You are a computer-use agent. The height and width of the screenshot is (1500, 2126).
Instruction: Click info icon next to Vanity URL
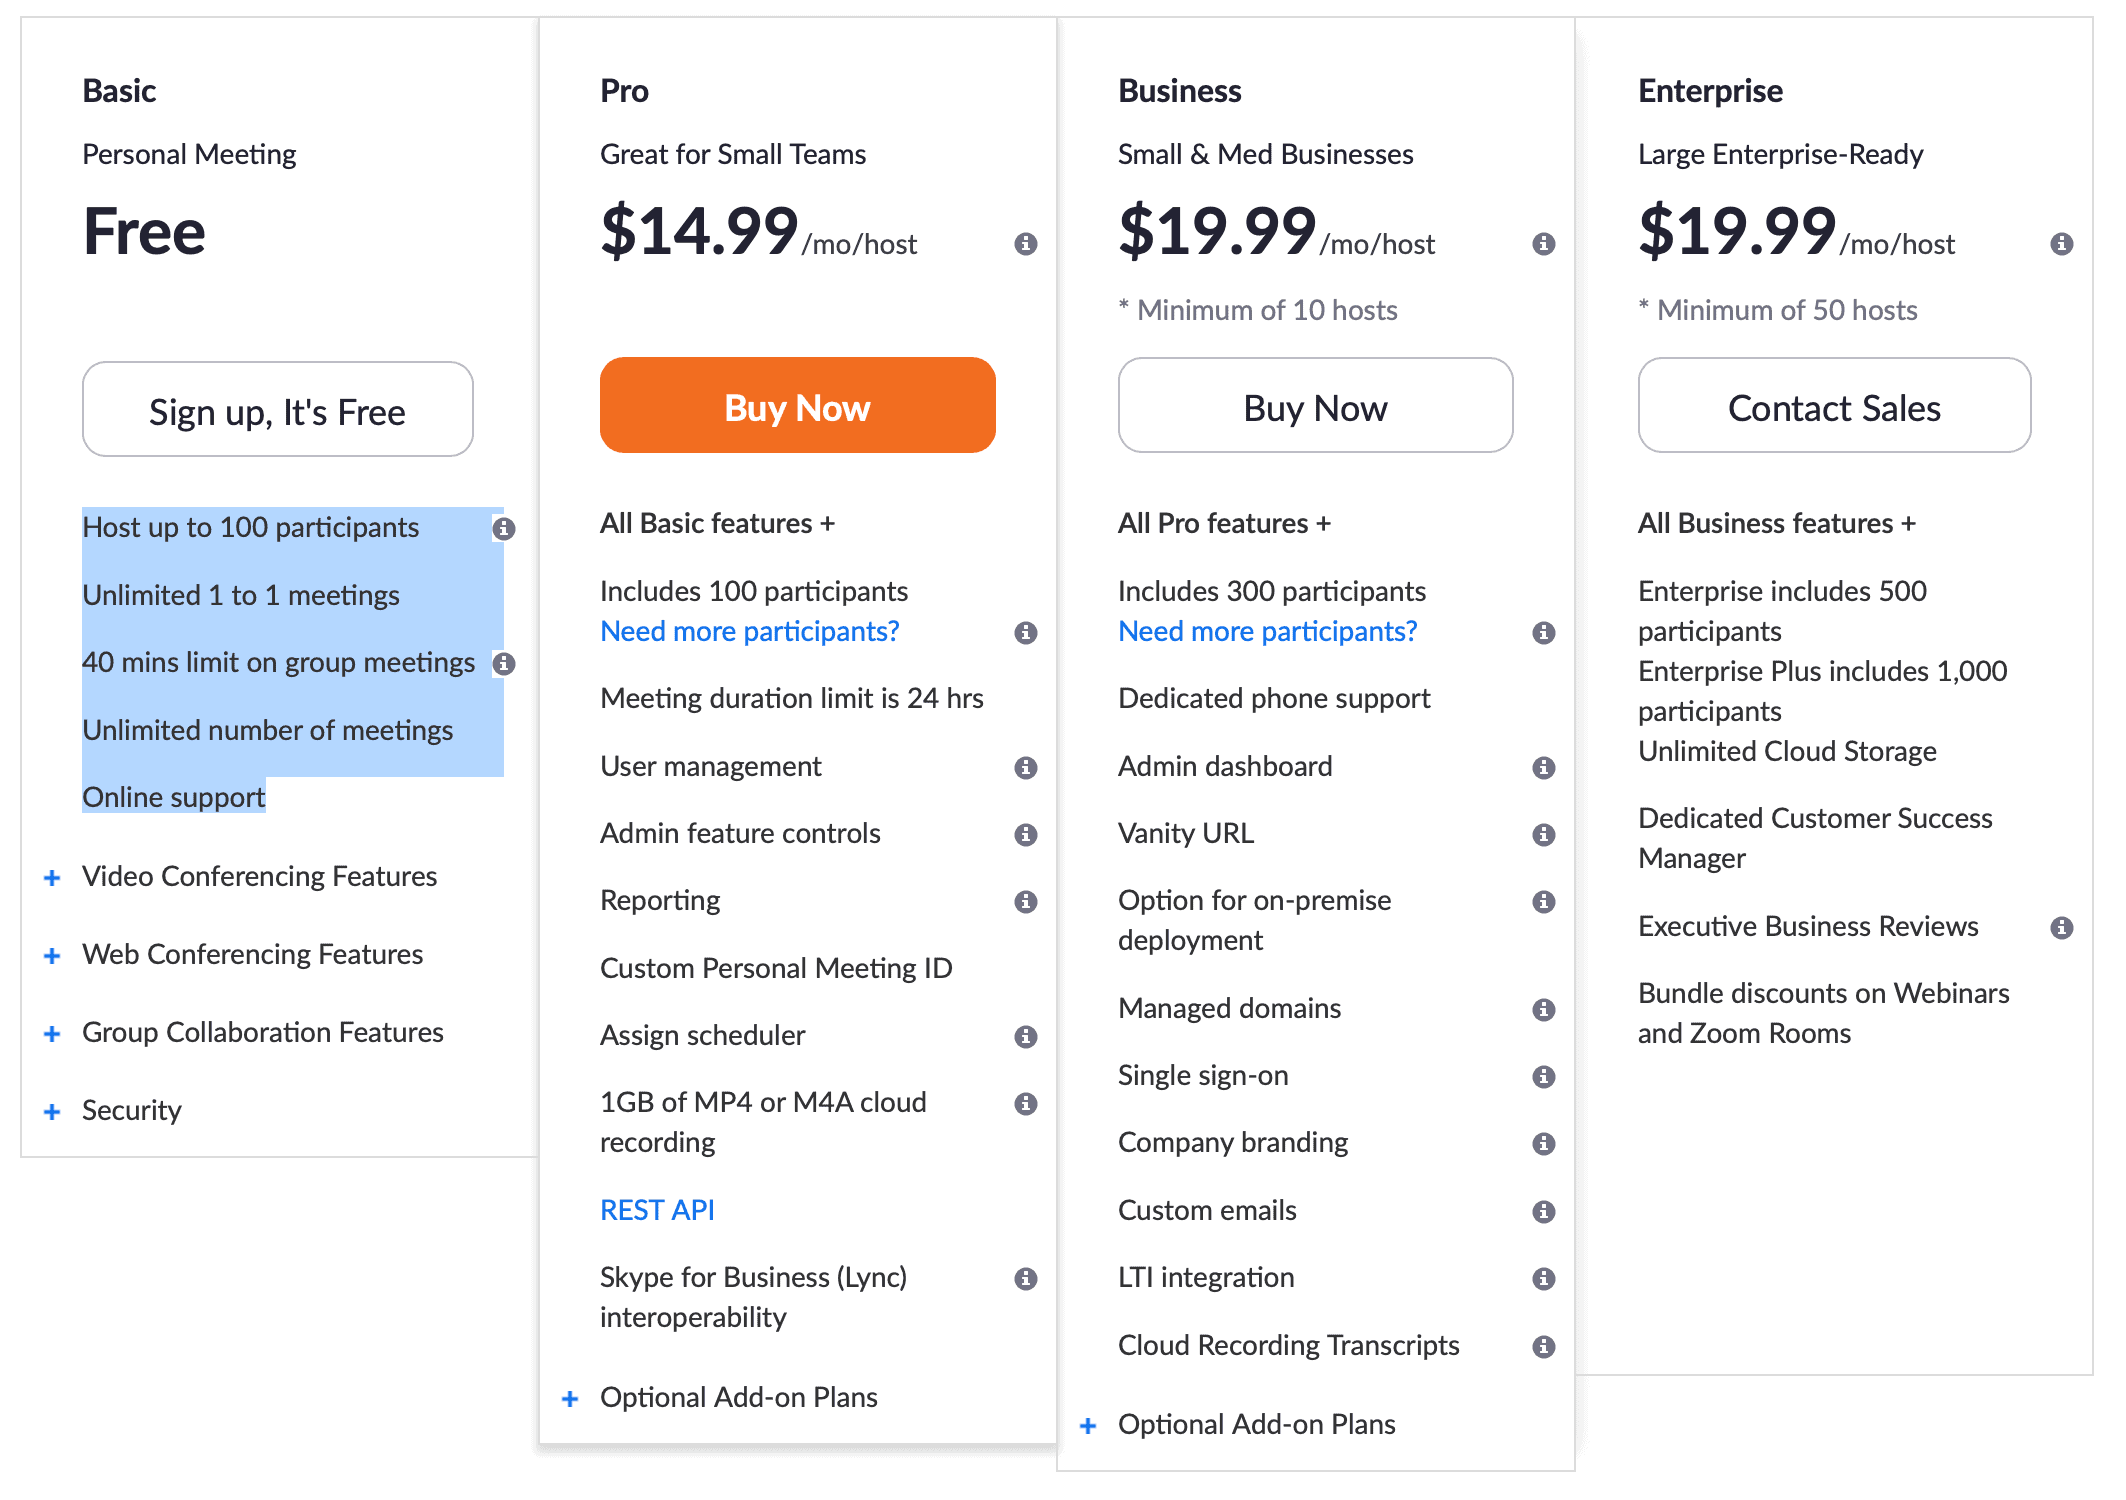click(x=1543, y=834)
